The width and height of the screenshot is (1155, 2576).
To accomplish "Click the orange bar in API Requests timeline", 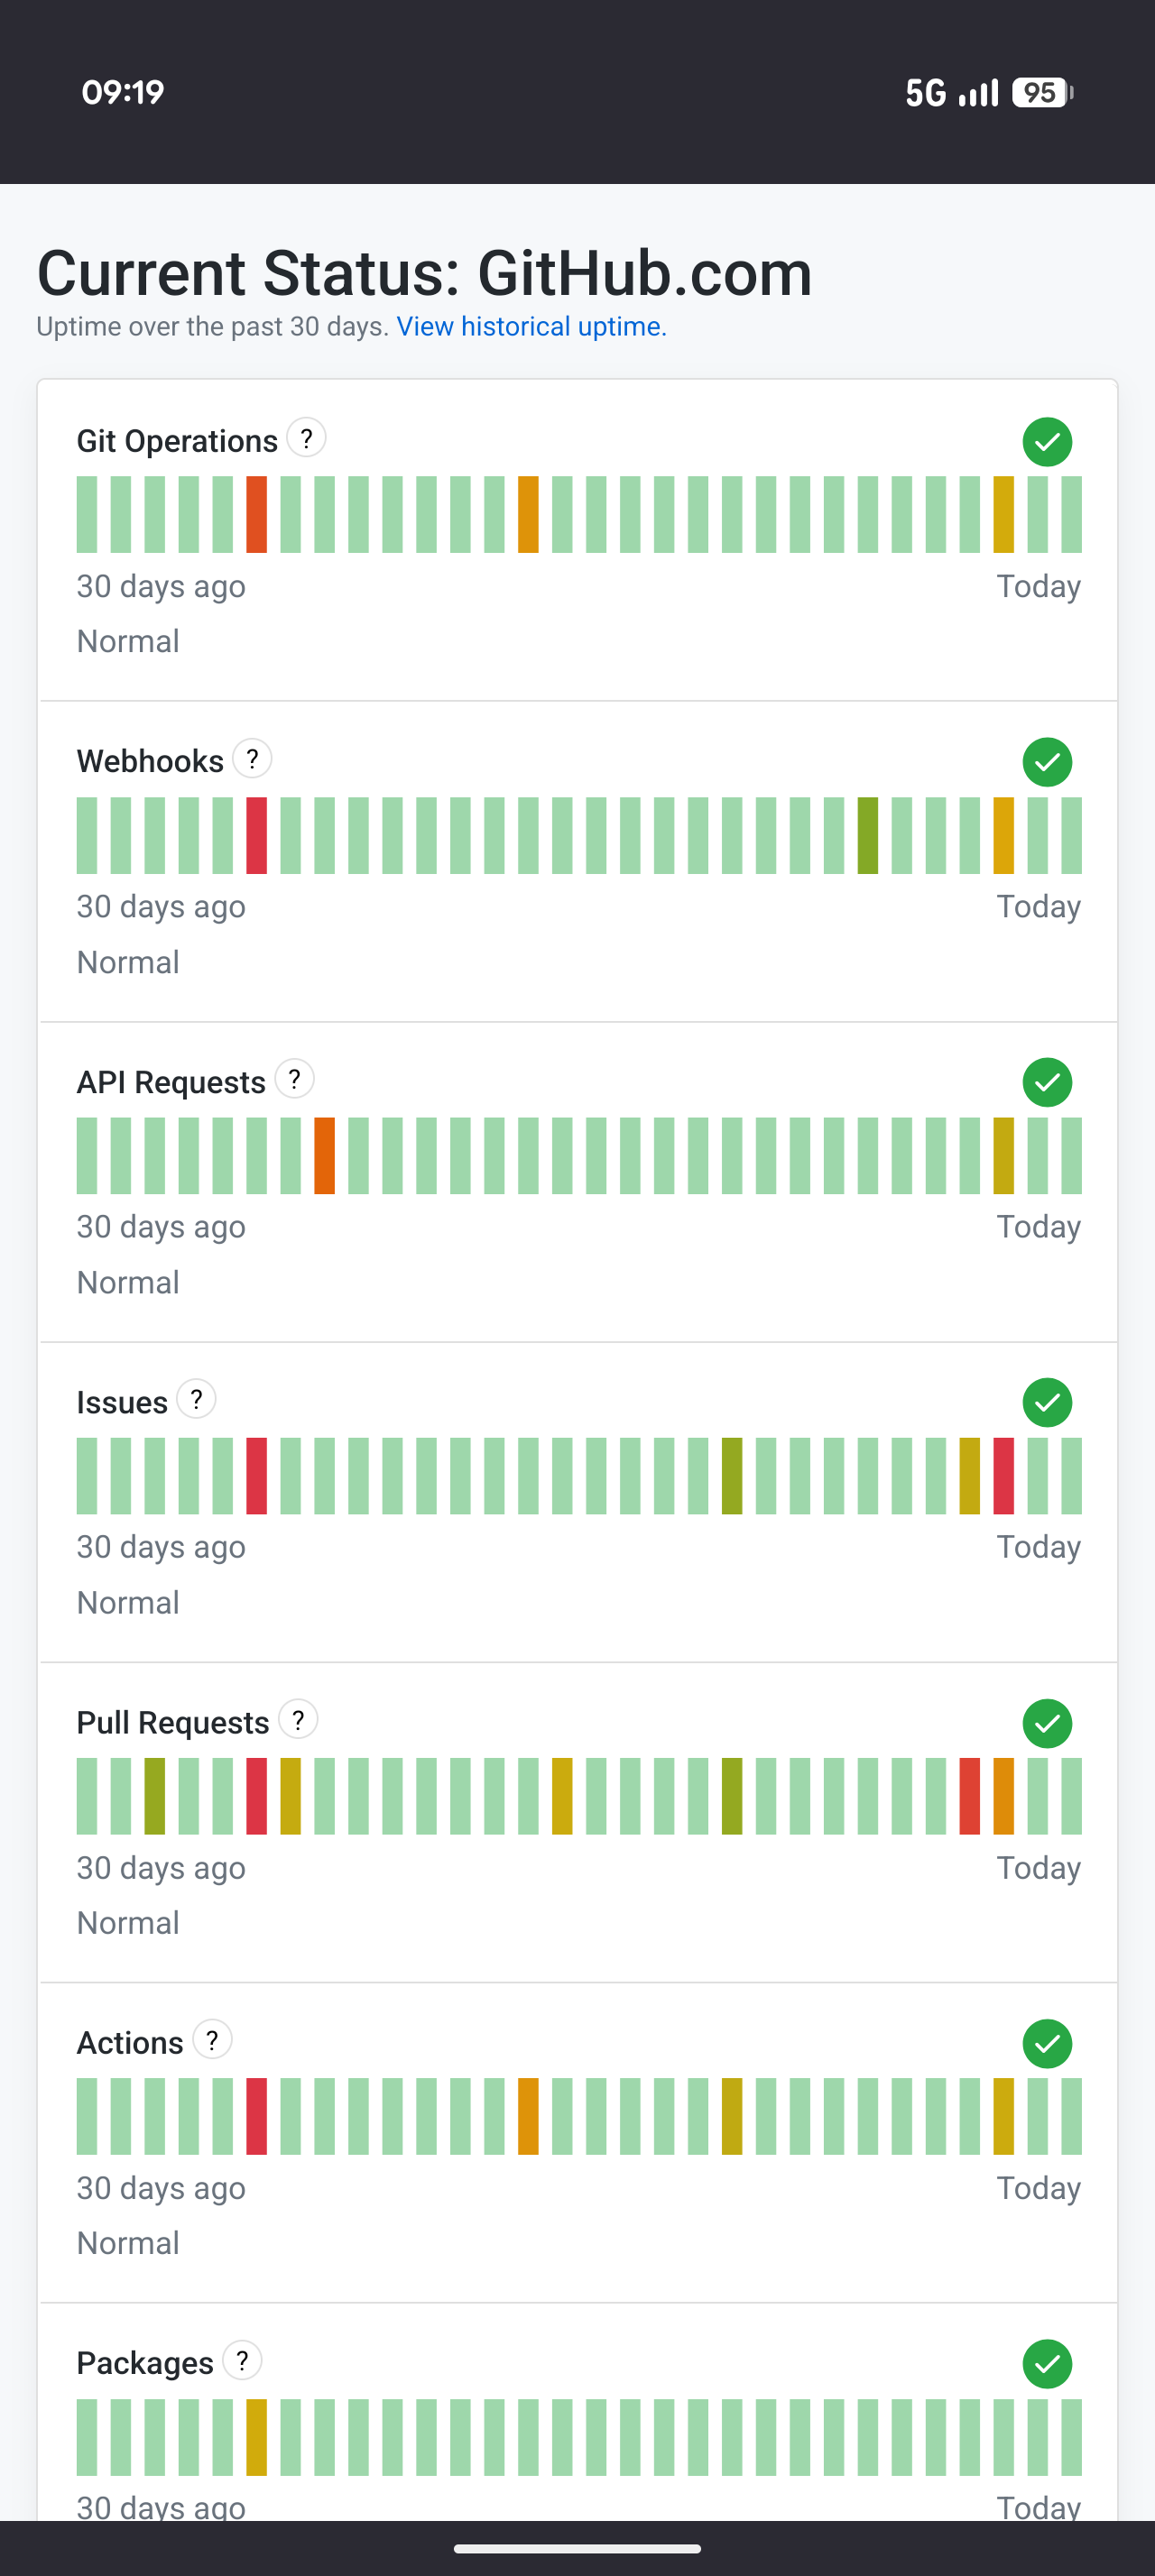I will point(324,1155).
